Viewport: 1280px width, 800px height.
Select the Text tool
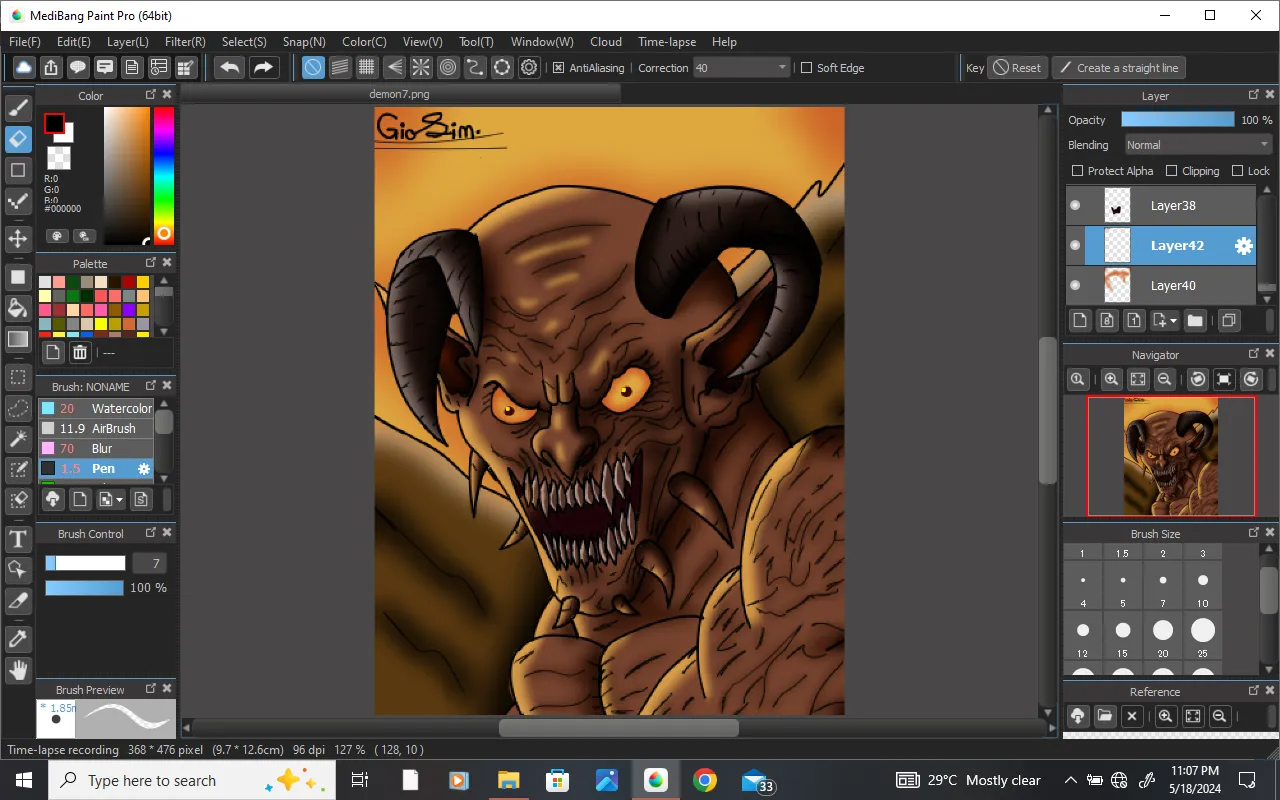(18, 540)
